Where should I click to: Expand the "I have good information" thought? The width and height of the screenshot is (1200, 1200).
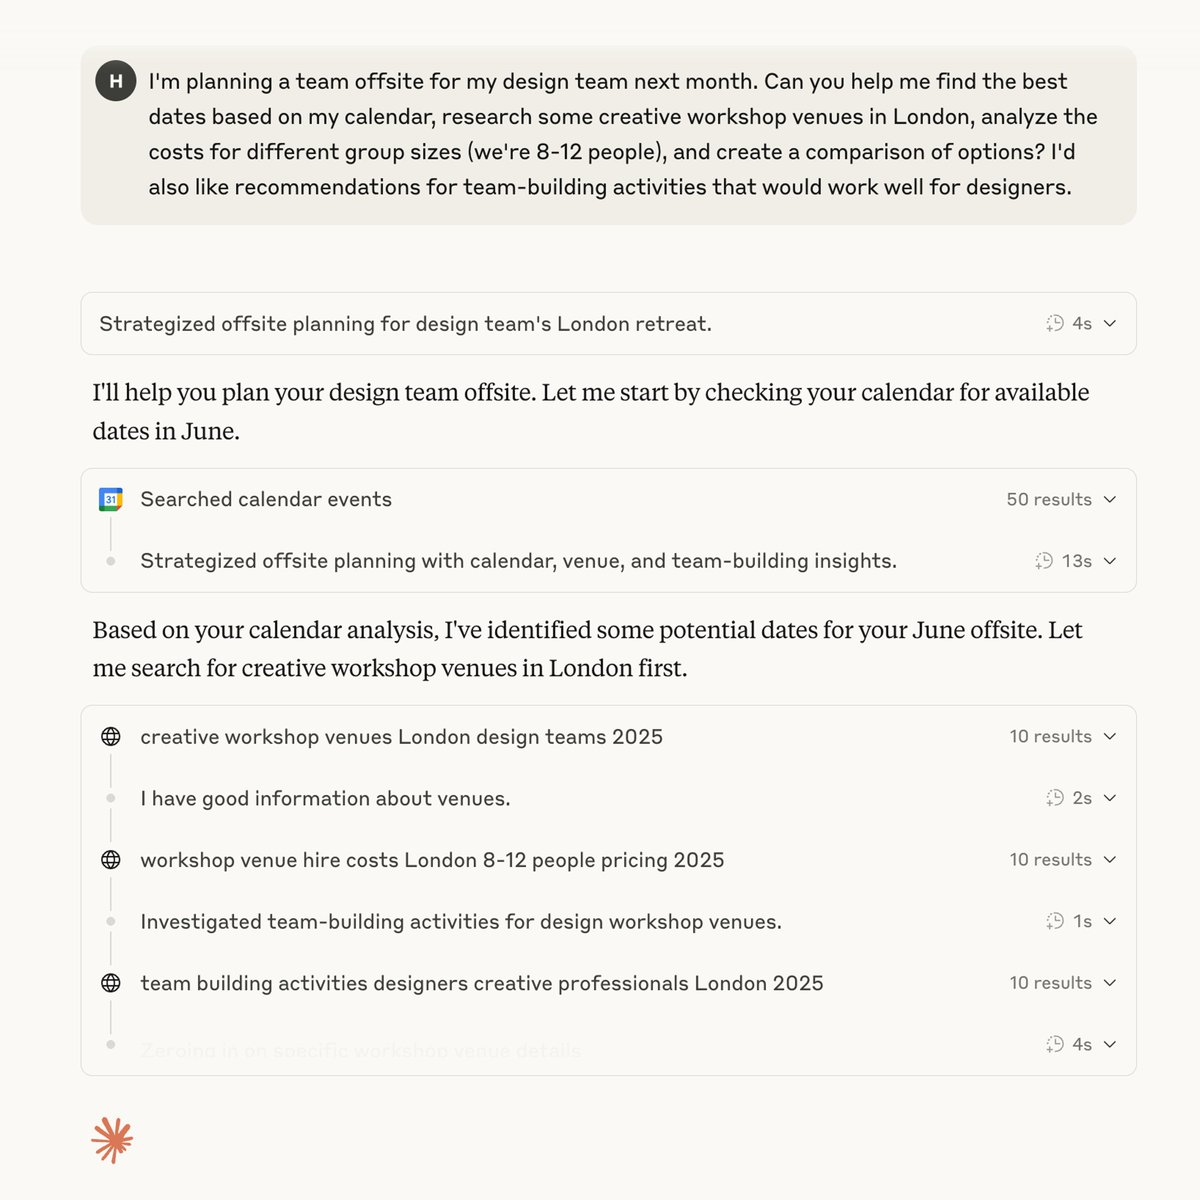[1109, 798]
